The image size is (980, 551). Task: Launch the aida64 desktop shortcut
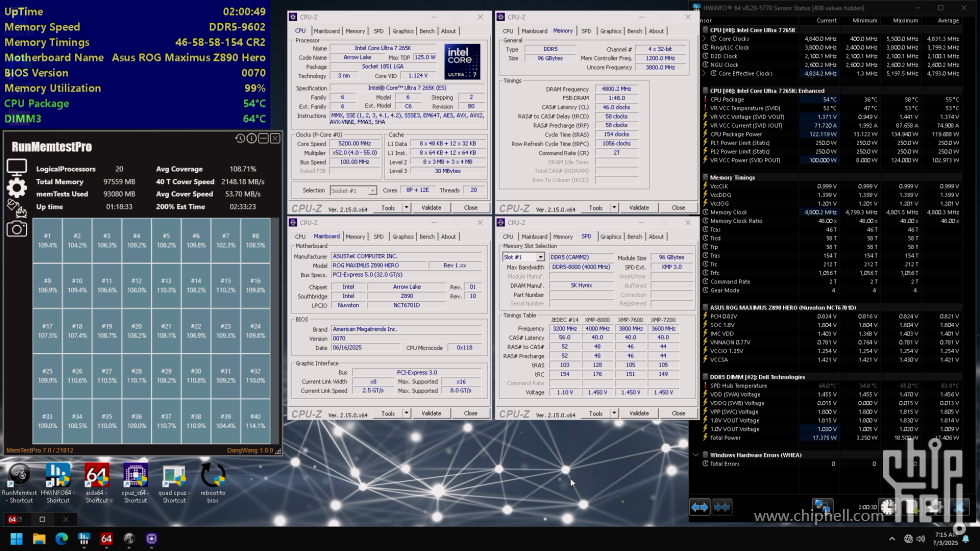point(96,483)
